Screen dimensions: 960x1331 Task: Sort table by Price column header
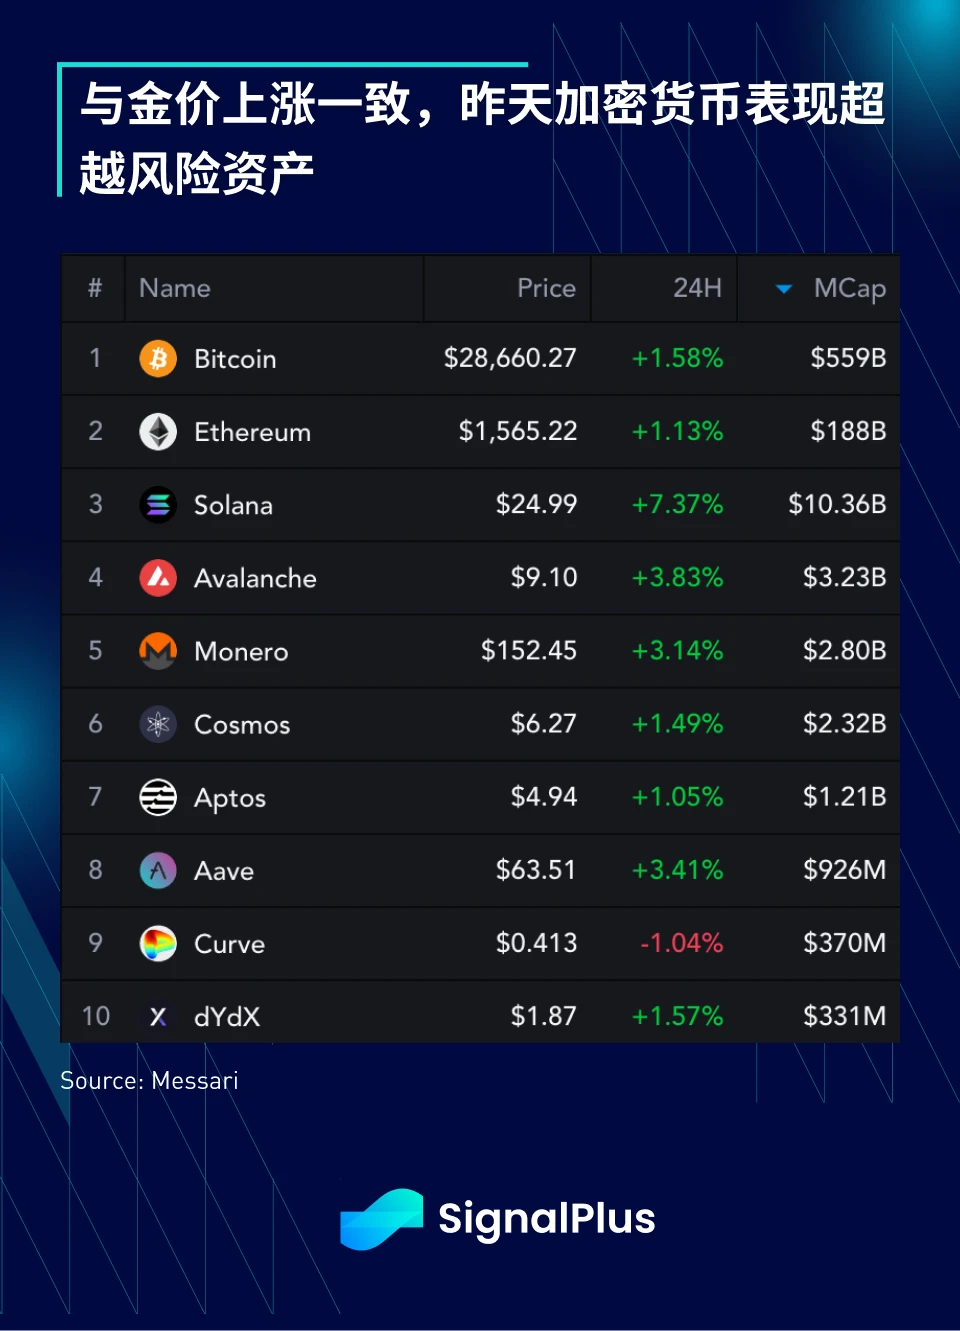pos(546,288)
